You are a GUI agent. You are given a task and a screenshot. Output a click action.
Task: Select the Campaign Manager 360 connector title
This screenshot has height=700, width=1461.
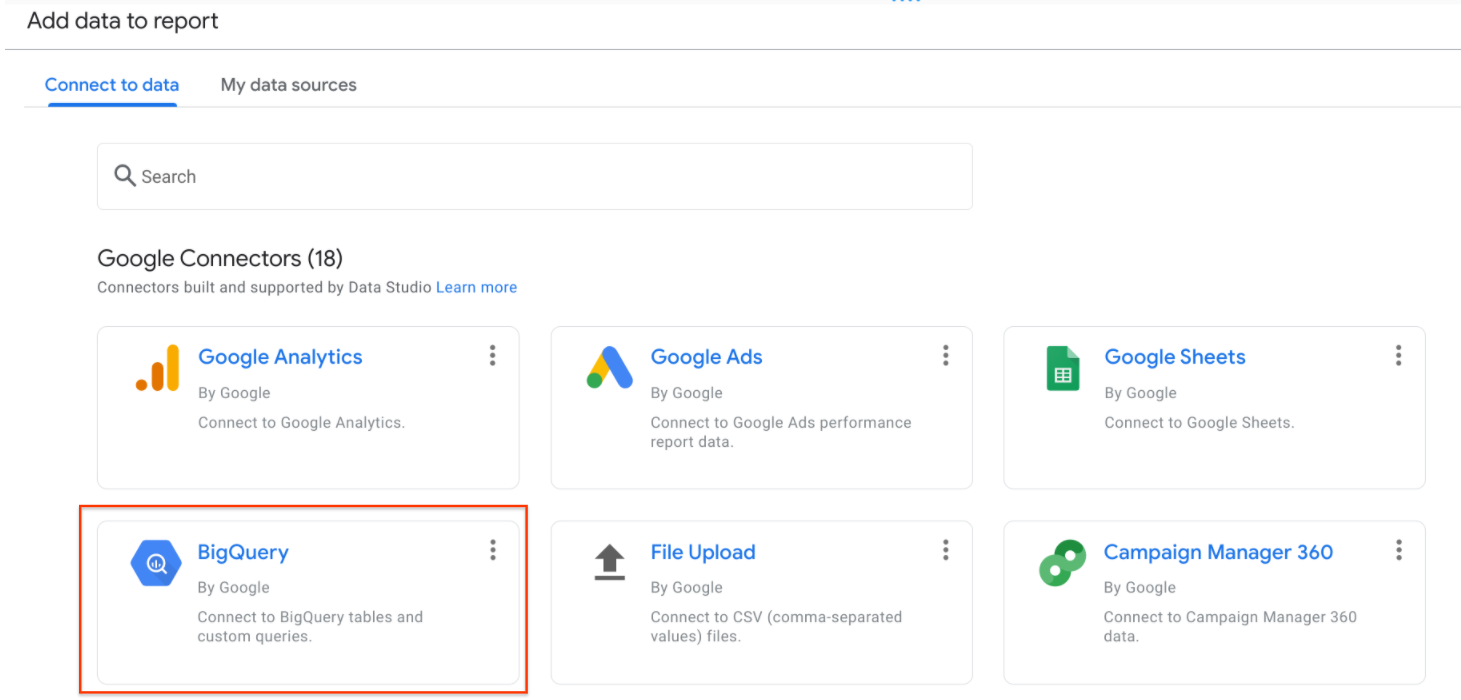1218,552
